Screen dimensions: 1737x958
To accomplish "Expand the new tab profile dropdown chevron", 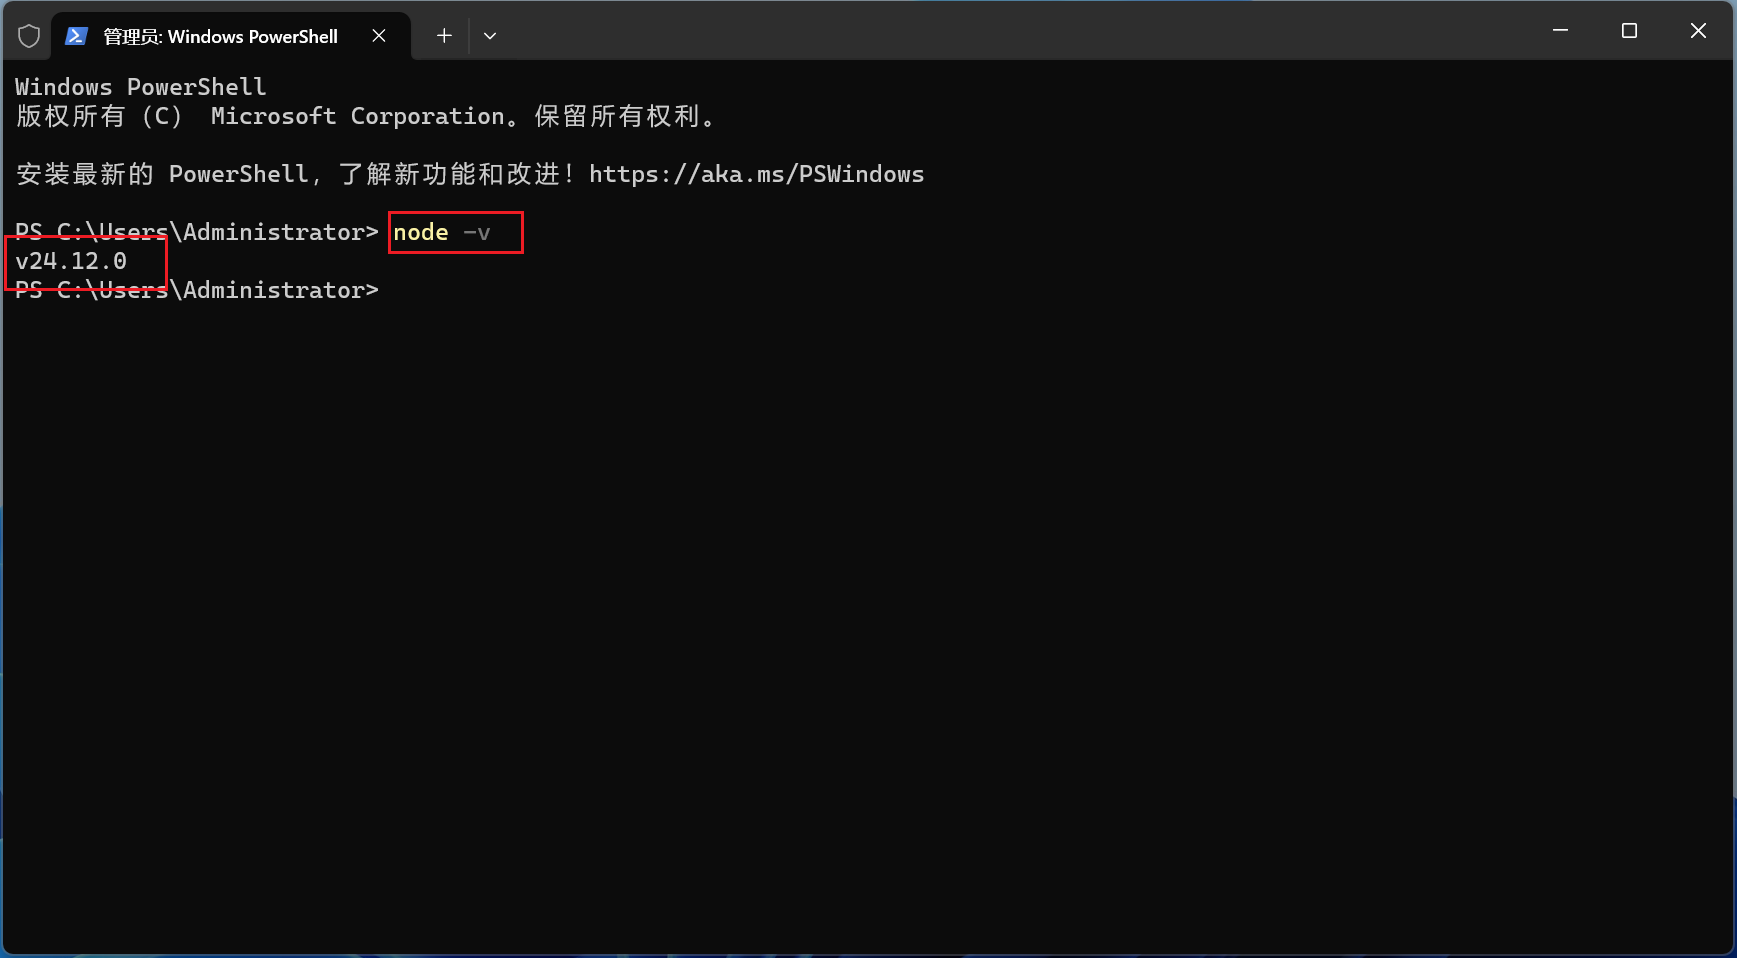I will point(490,36).
